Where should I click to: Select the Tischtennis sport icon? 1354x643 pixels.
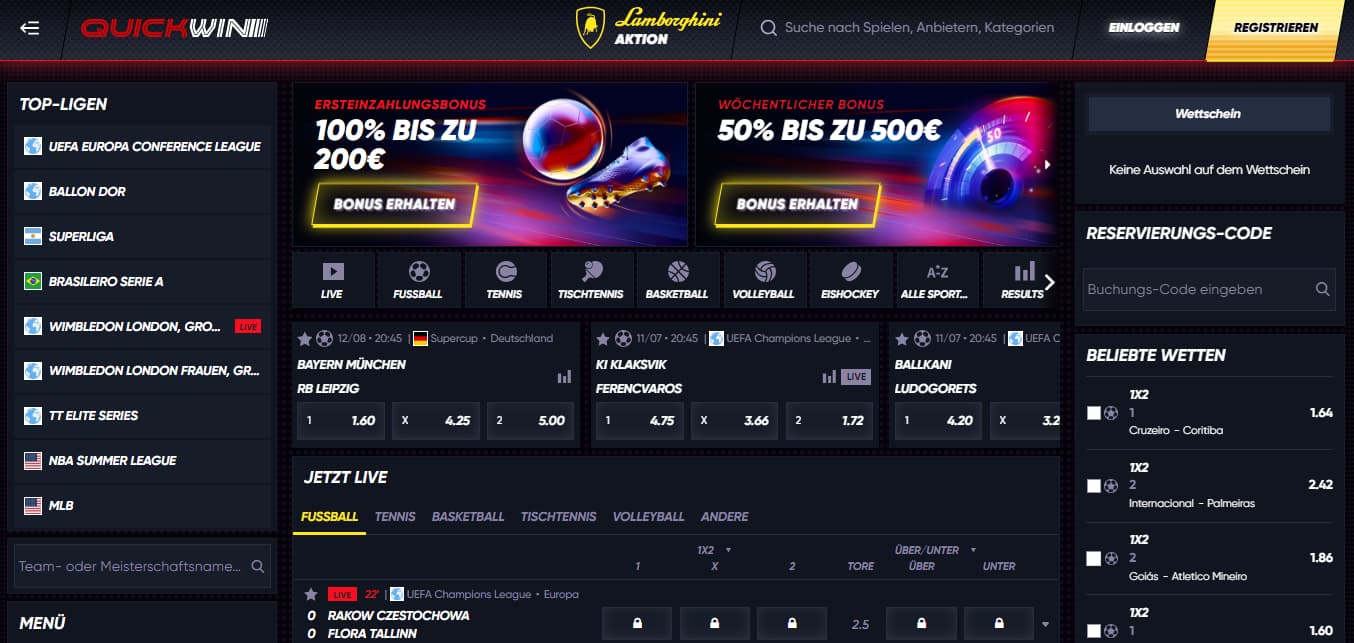591,279
